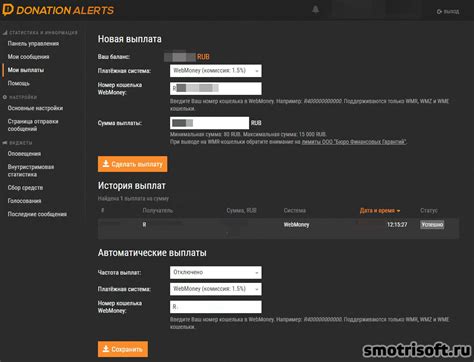Click the Сумма выплаты input field
The height and width of the screenshot is (362, 474).
click(x=209, y=123)
